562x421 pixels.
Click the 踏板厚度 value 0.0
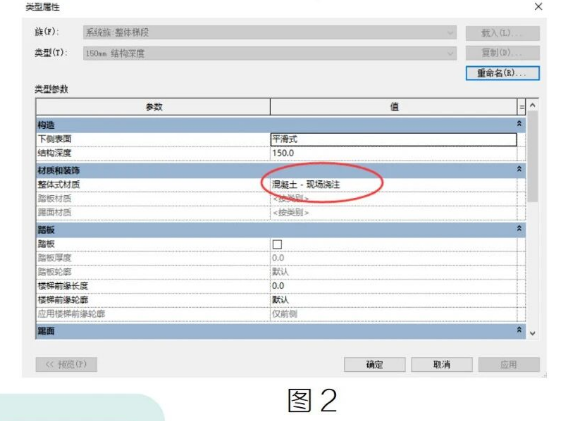394,258
